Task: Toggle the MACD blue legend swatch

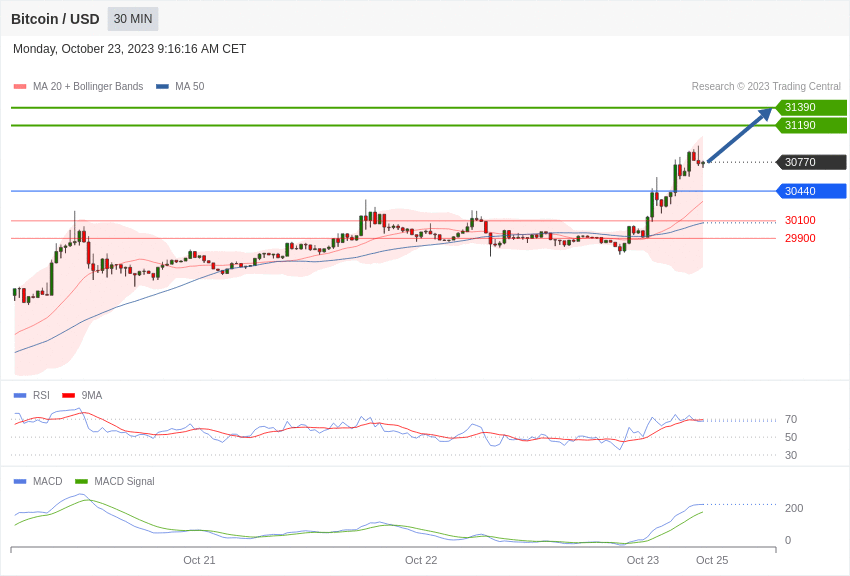Action: (x=20, y=481)
